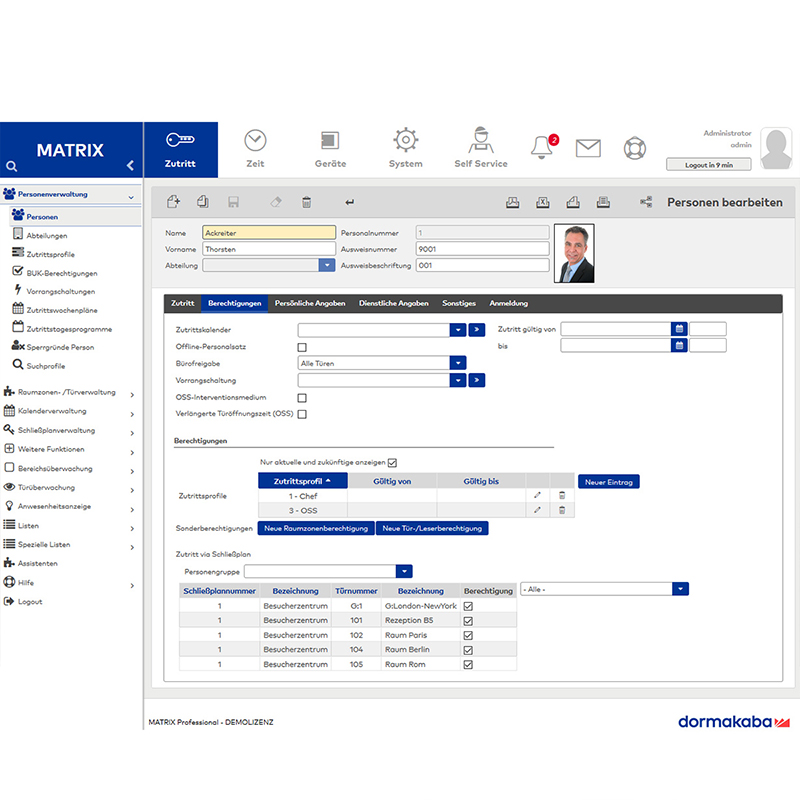The image size is (800, 800).
Task: Enable the Offline-Personalsatz checkbox
Action: pyautogui.click(x=302, y=347)
